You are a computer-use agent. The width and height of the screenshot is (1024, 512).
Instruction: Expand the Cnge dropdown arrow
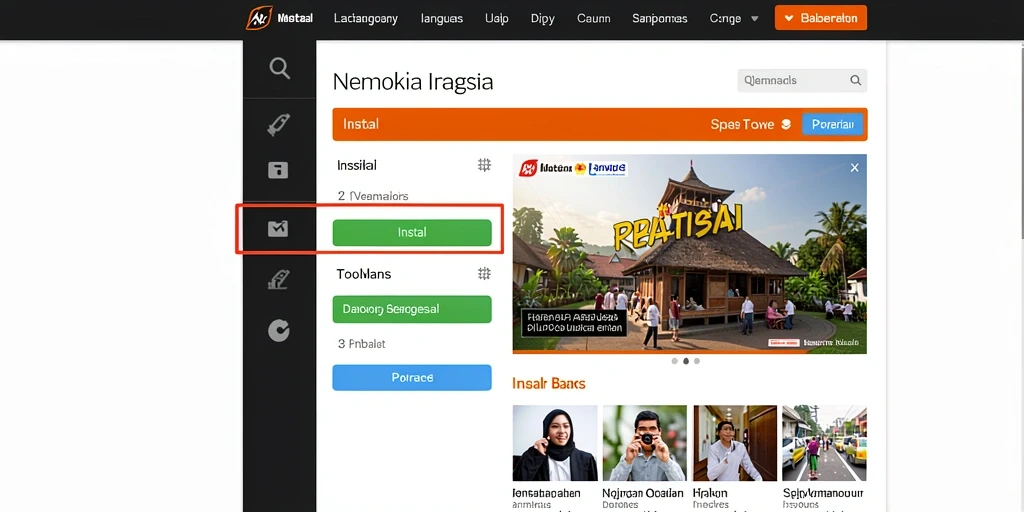755,18
